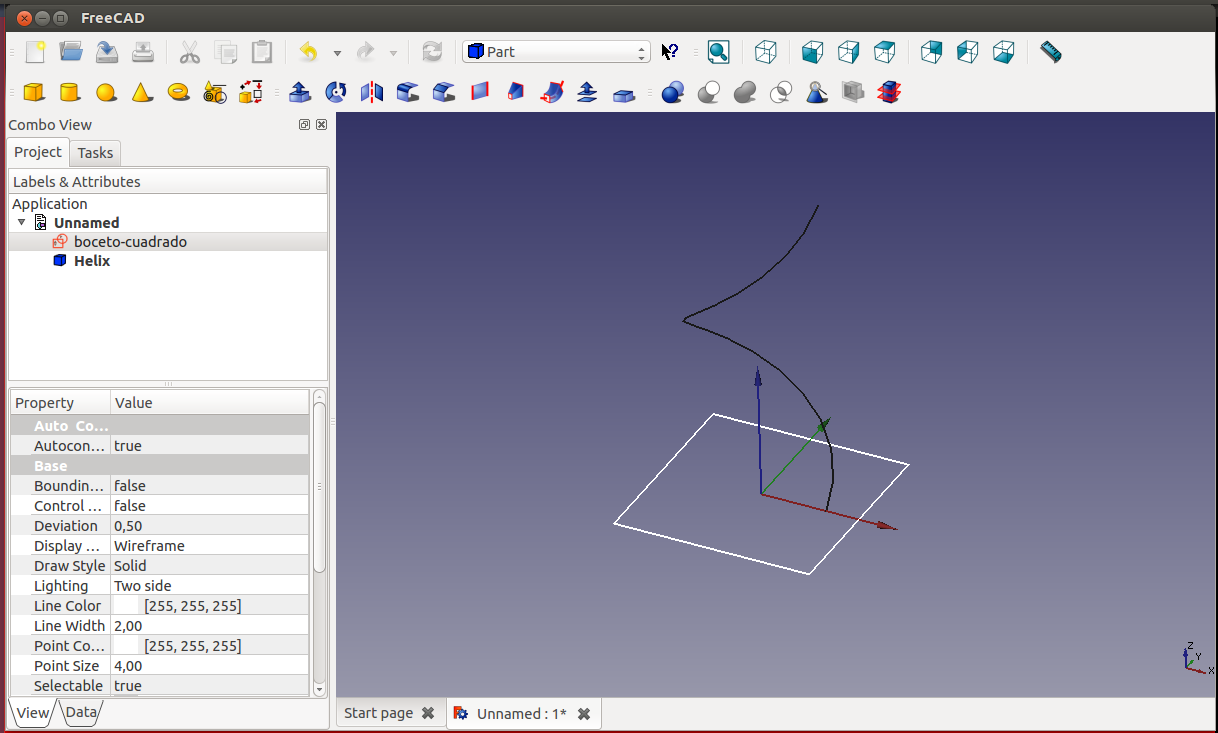Click the Cylinder primitive icon
This screenshot has width=1218, height=733.
pyautogui.click(x=70, y=93)
